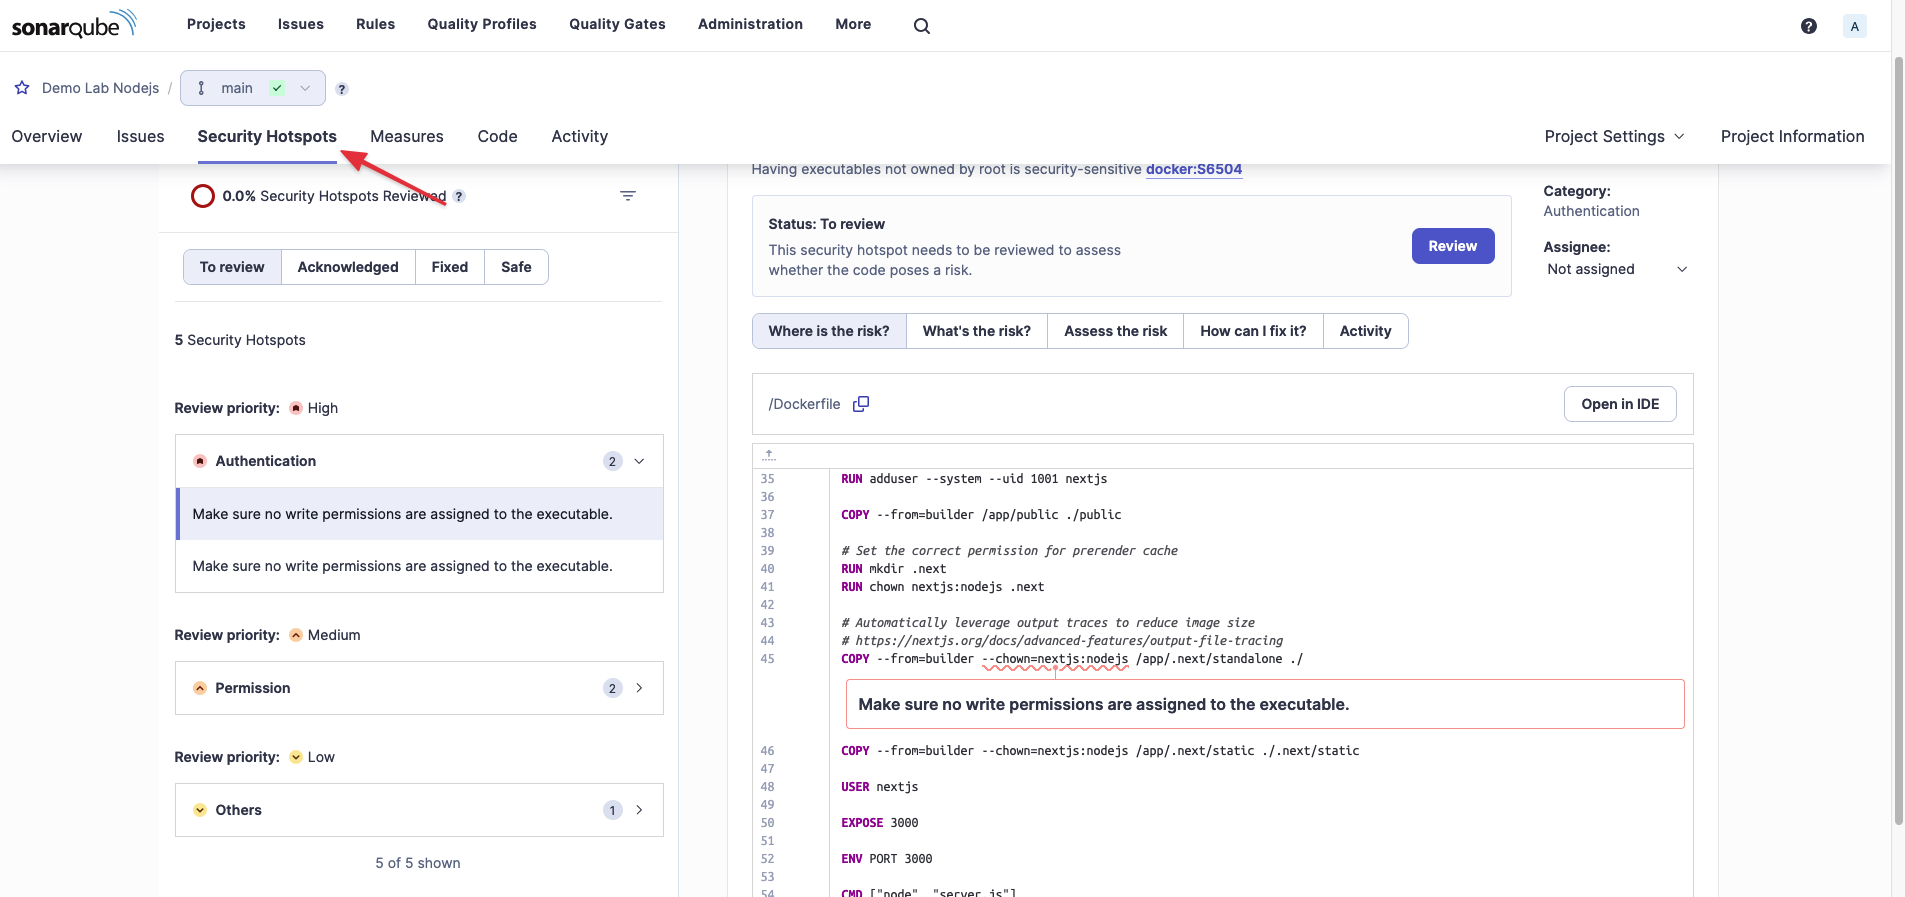Click the page vertical scrollbar
This screenshot has height=897, width=1905.
(1898, 440)
